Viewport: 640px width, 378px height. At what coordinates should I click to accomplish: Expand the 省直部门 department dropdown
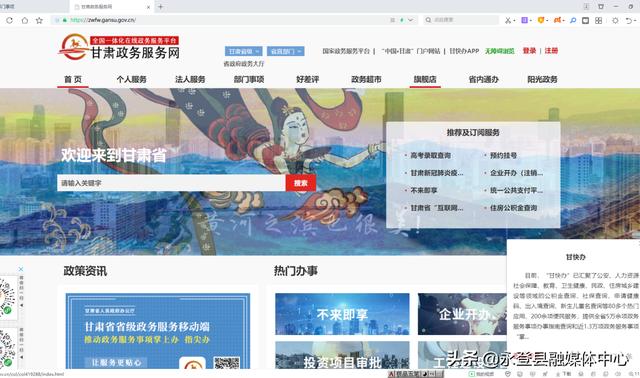(x=286, y=51)
